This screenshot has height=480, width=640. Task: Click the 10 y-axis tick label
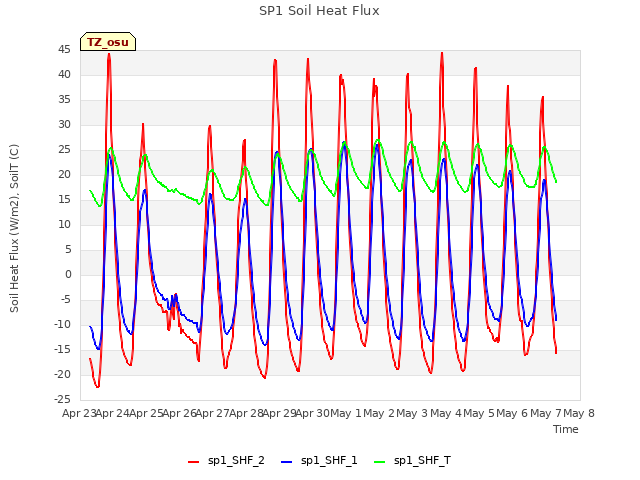tap(64, 224)
